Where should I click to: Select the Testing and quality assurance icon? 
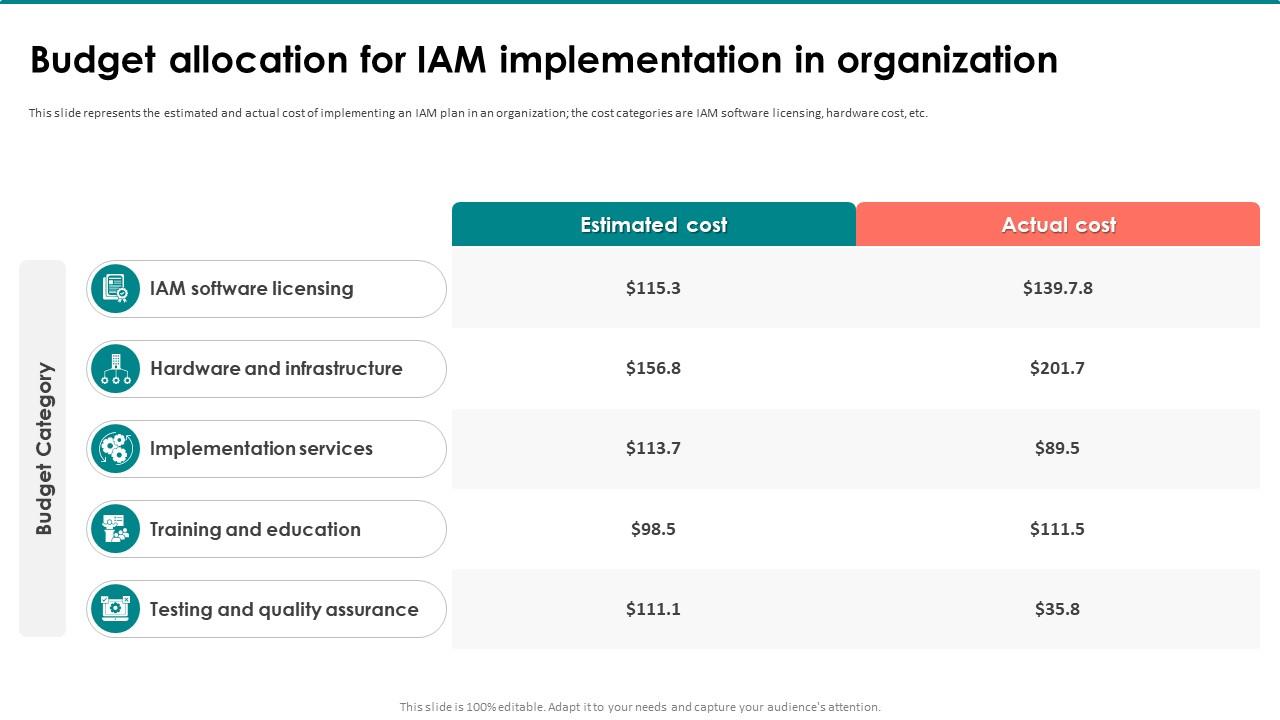(x=115, y=609)
